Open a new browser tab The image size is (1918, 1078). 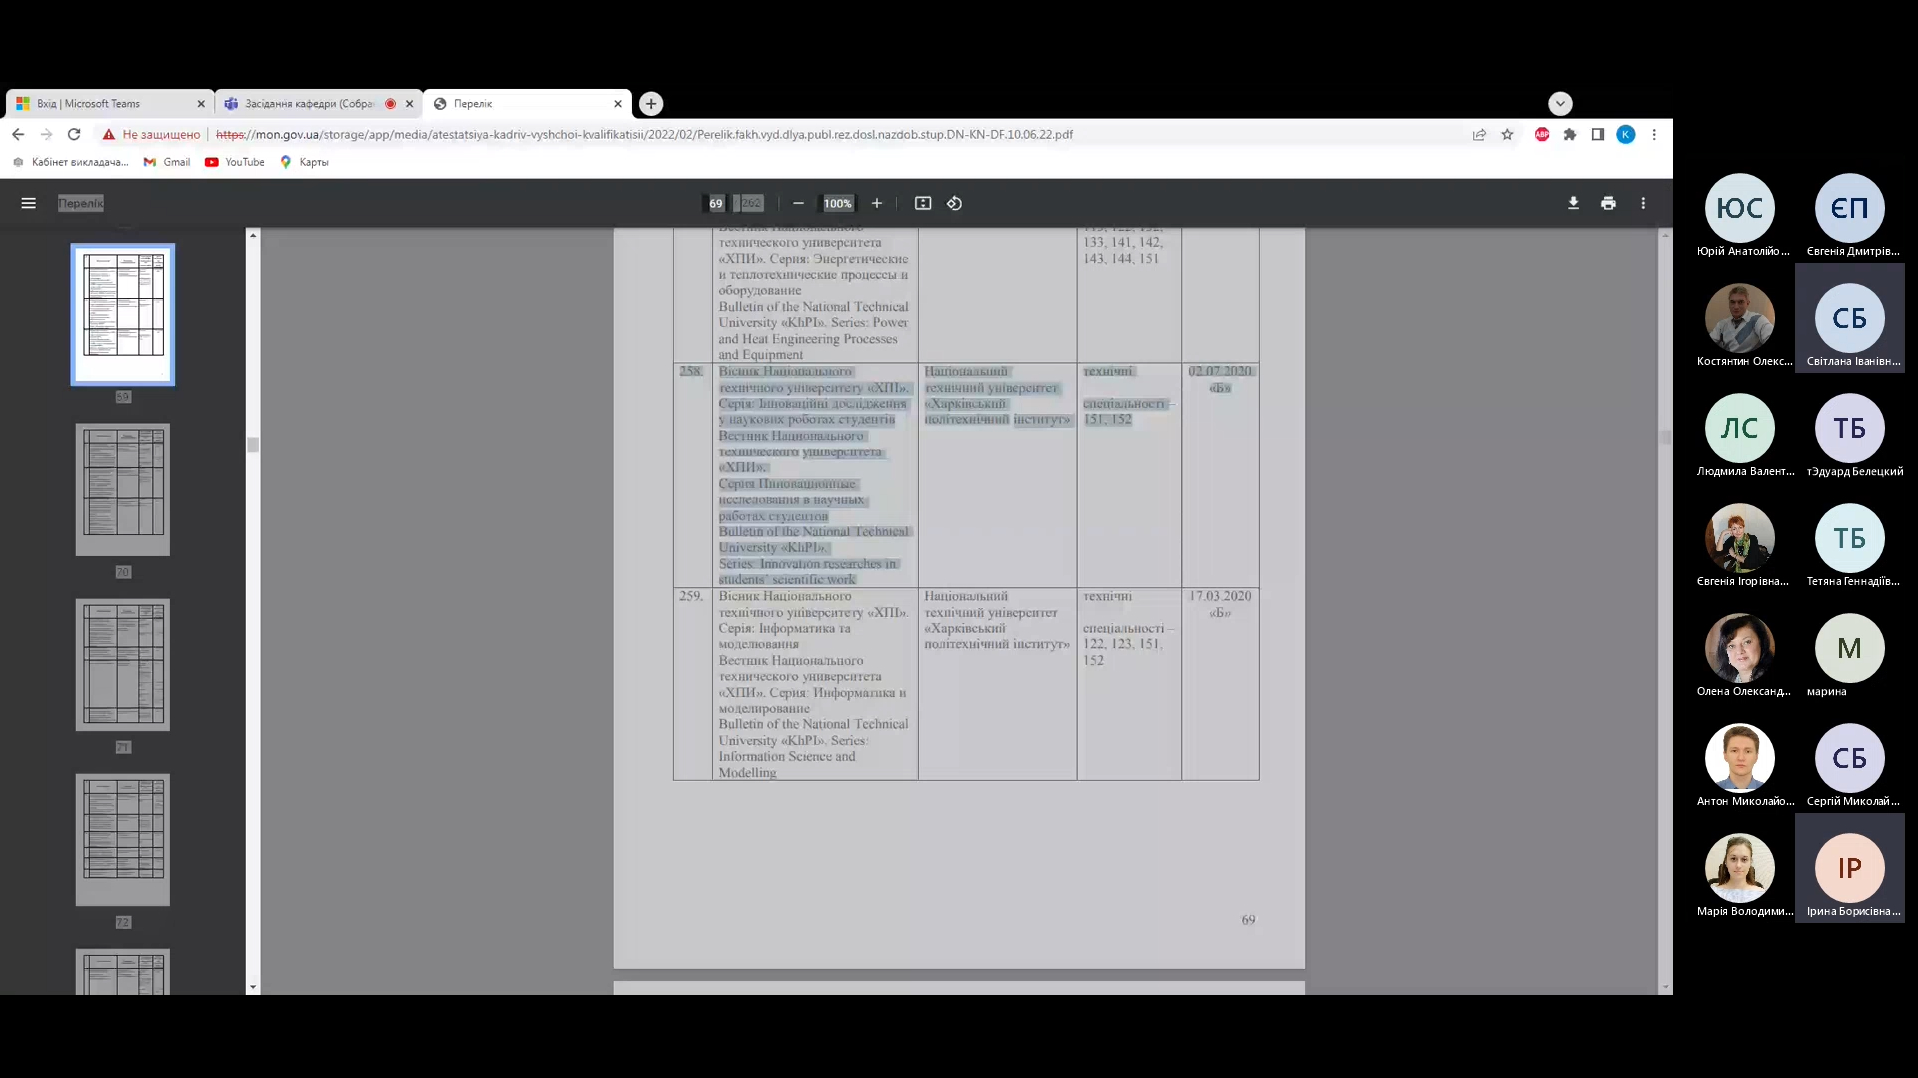click(651, 103)
